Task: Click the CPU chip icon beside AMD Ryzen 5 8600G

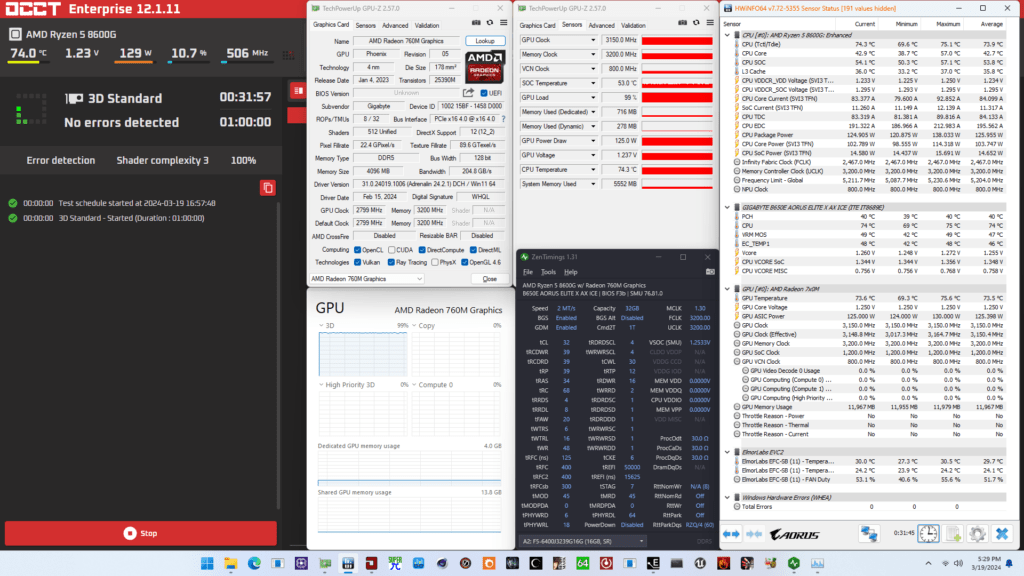Action: tap(16, 34)
